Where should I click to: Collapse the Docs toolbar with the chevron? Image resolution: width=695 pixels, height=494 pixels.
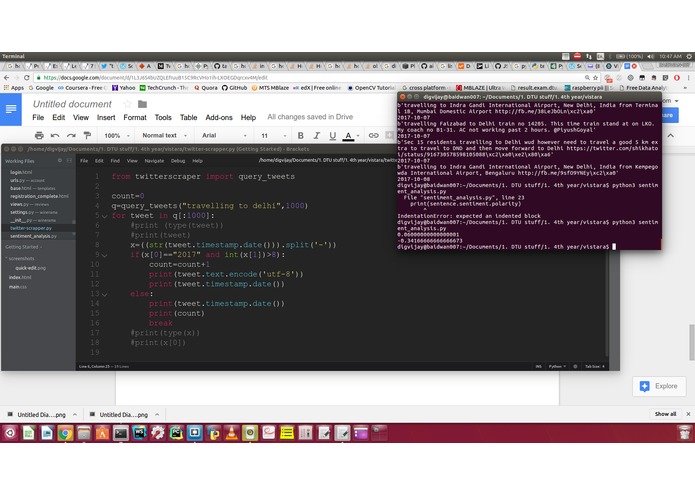pos(671,136)
